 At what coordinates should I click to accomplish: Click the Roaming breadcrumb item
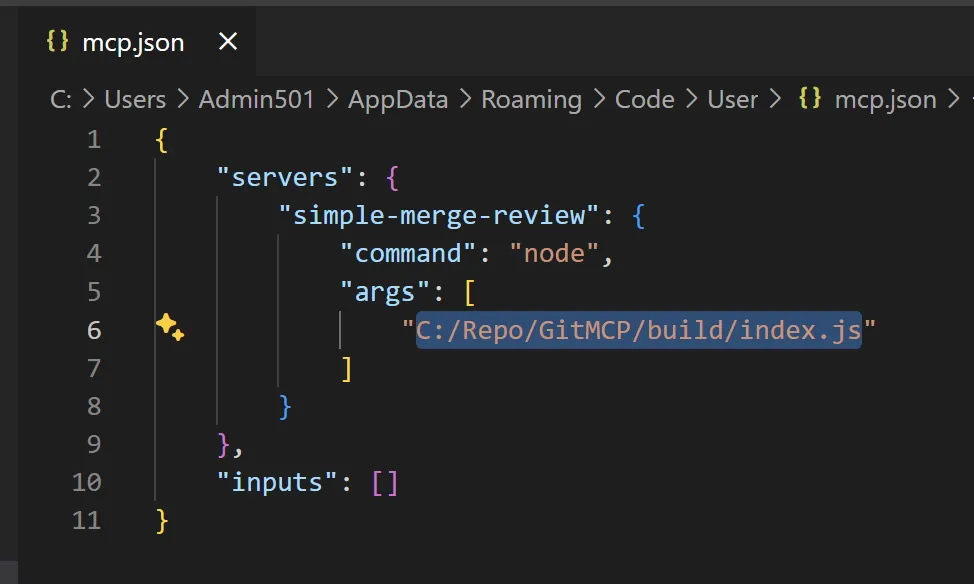click(531, 100)
